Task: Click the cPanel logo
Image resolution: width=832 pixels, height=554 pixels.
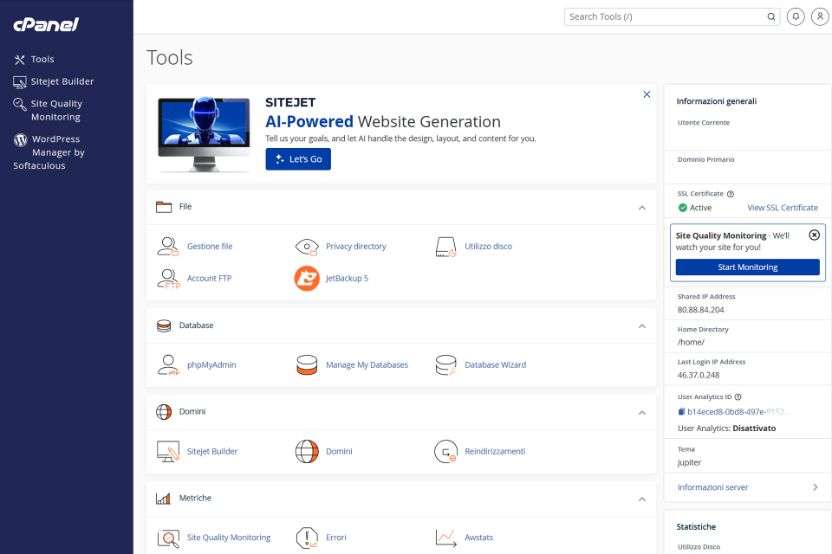Action: click(x=46, y=24)
